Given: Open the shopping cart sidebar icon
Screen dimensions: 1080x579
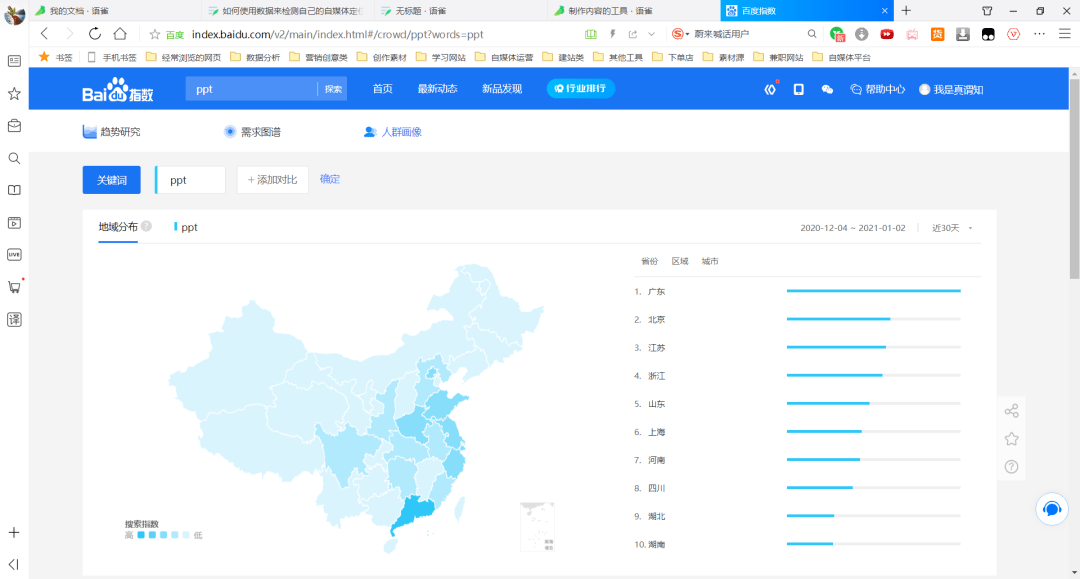Looking at the screenshot, I should [14, 287].
